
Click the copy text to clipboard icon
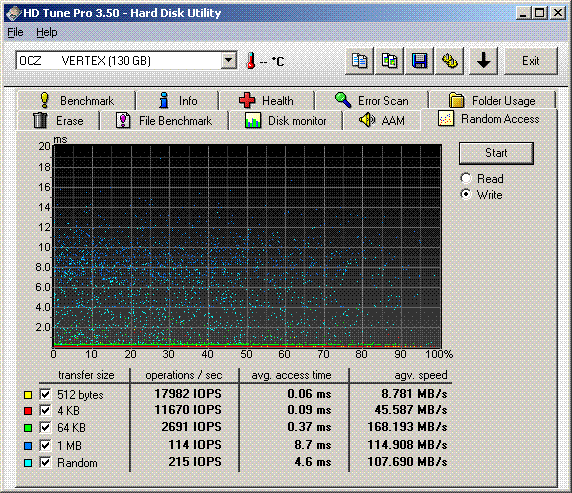359,61
